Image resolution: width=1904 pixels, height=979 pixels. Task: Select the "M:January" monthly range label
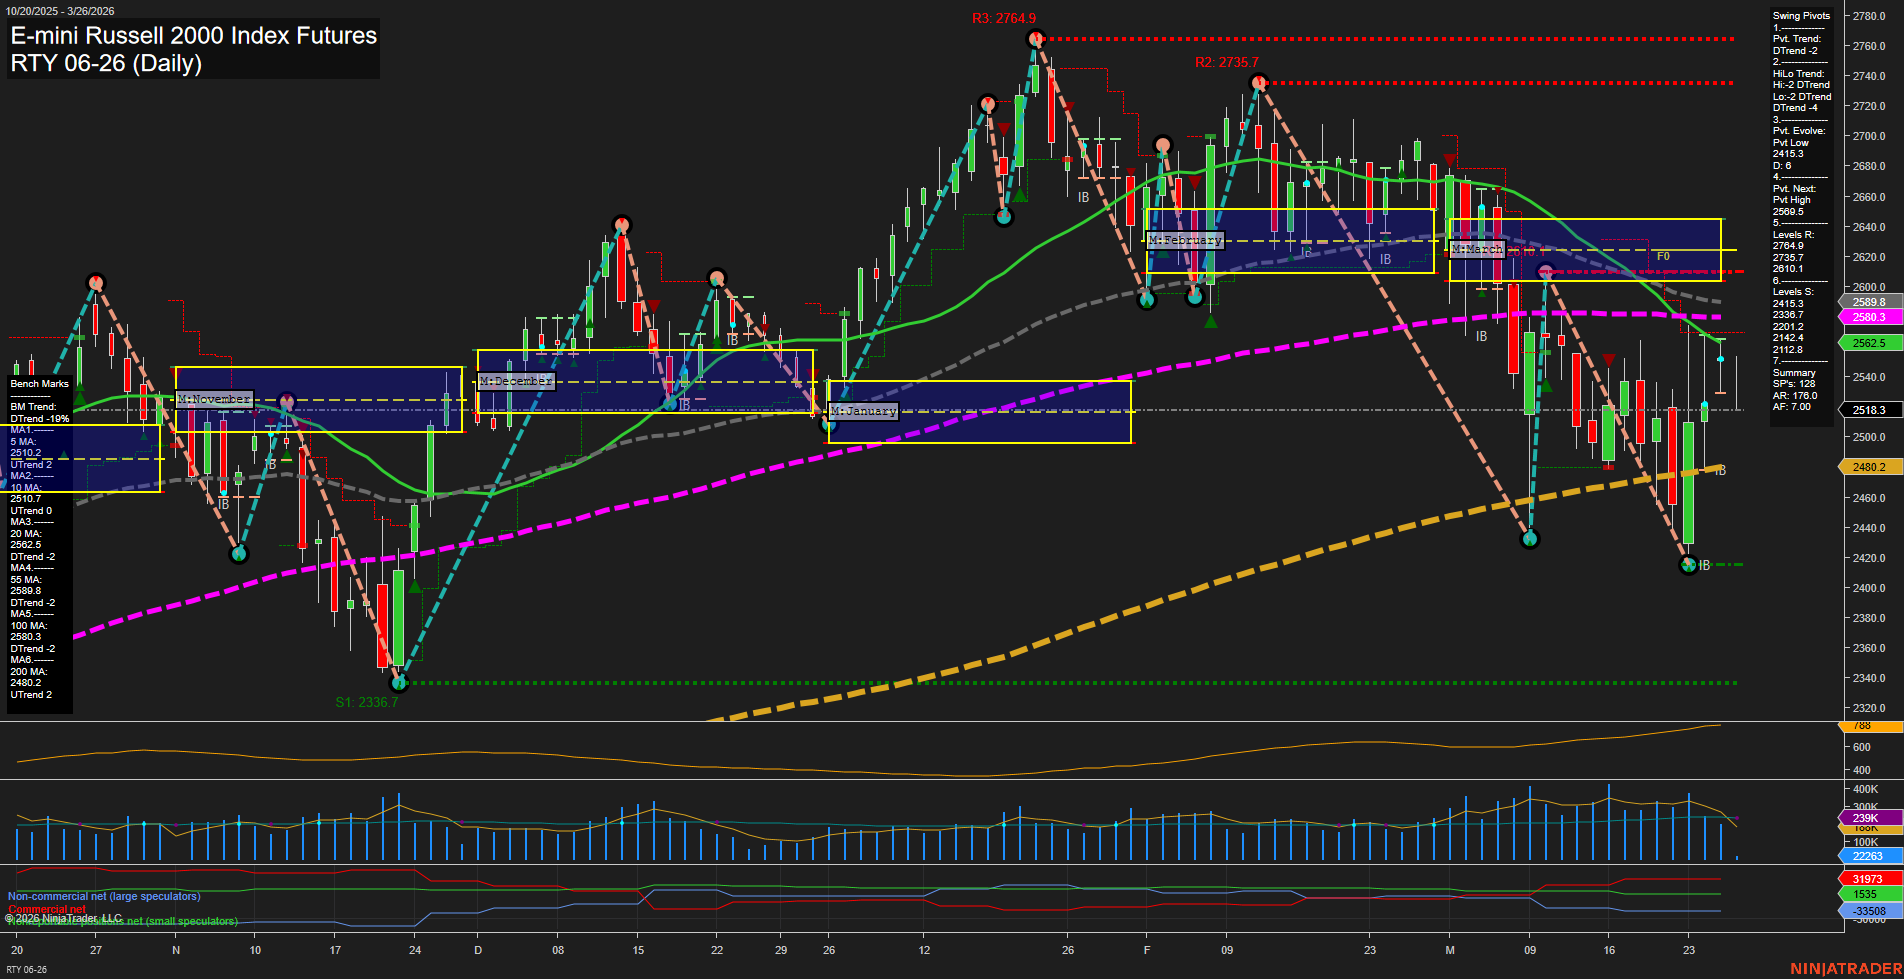[864, 411]
